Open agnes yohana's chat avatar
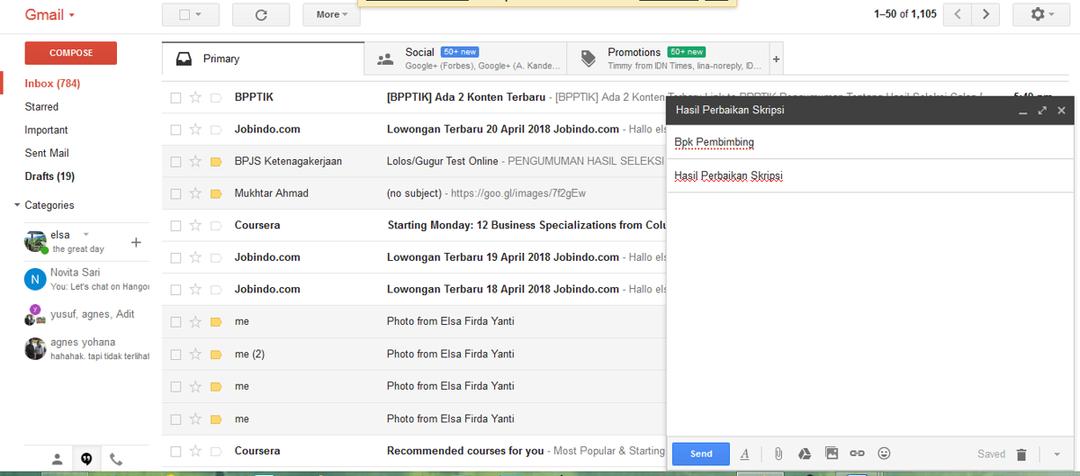Viewport: 1080px width, 476px height. (35, 349)
